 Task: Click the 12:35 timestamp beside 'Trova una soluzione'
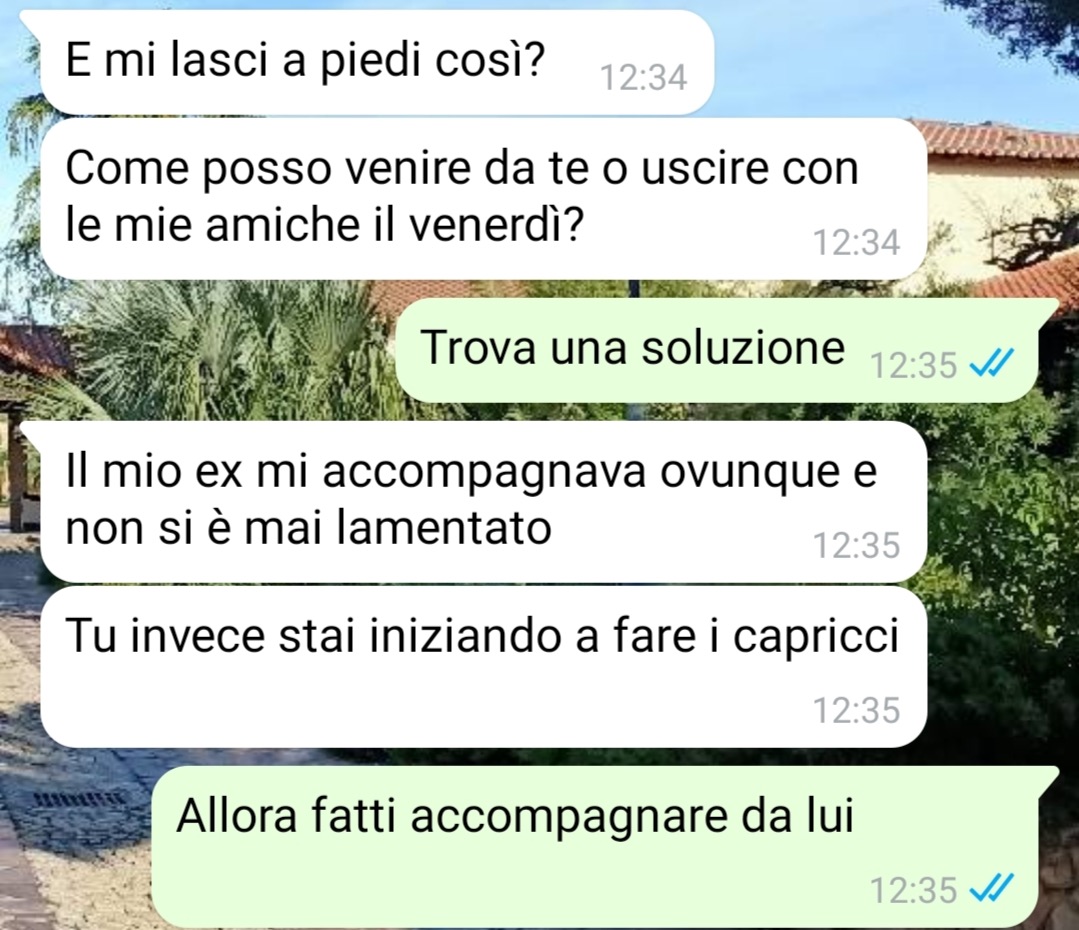[914, 365]
